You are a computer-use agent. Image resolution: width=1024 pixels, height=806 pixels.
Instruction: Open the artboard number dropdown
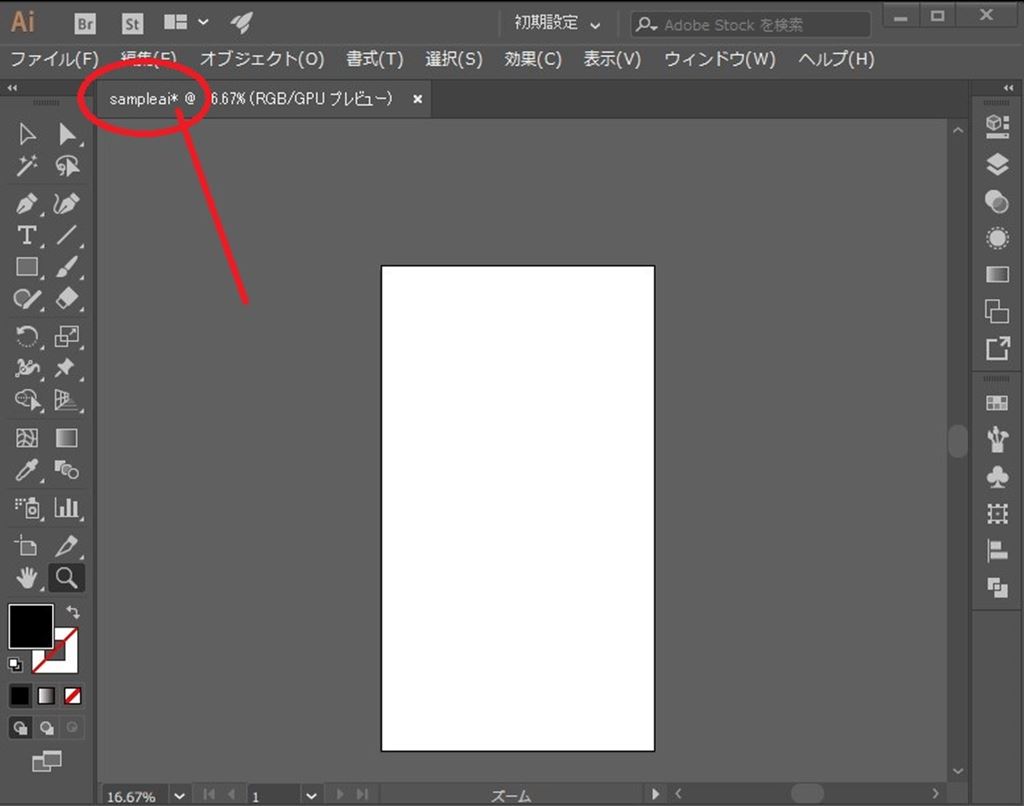click(311, 796)
